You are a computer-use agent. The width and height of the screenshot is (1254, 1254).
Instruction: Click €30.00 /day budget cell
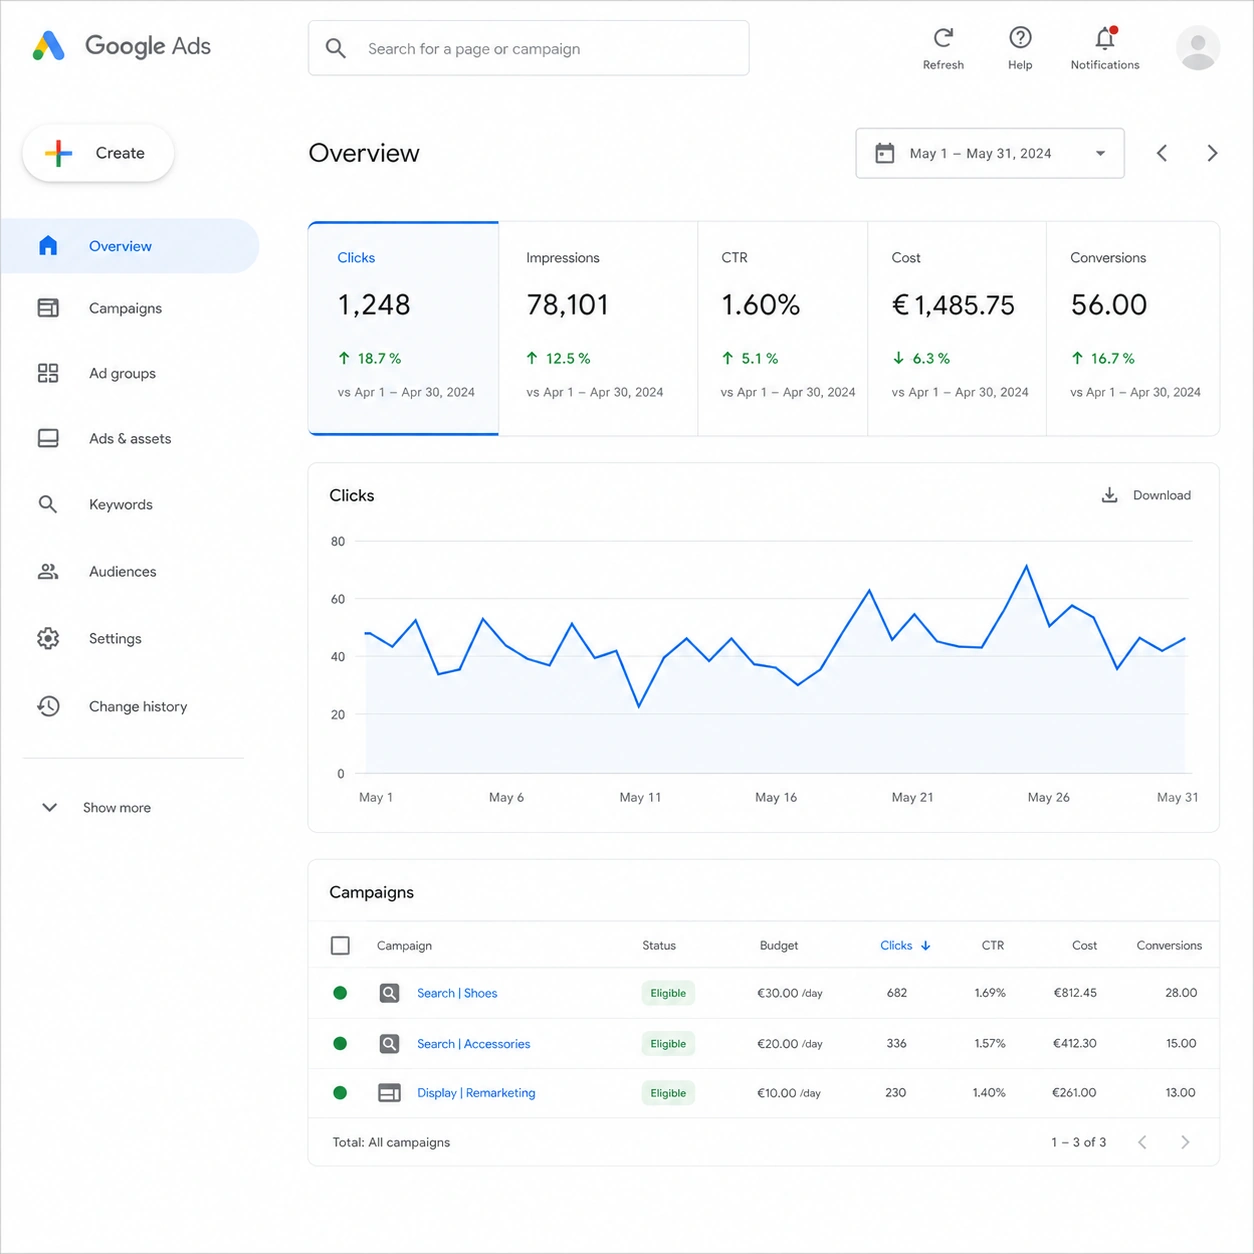pyautogui.click(x=790, y=993)
